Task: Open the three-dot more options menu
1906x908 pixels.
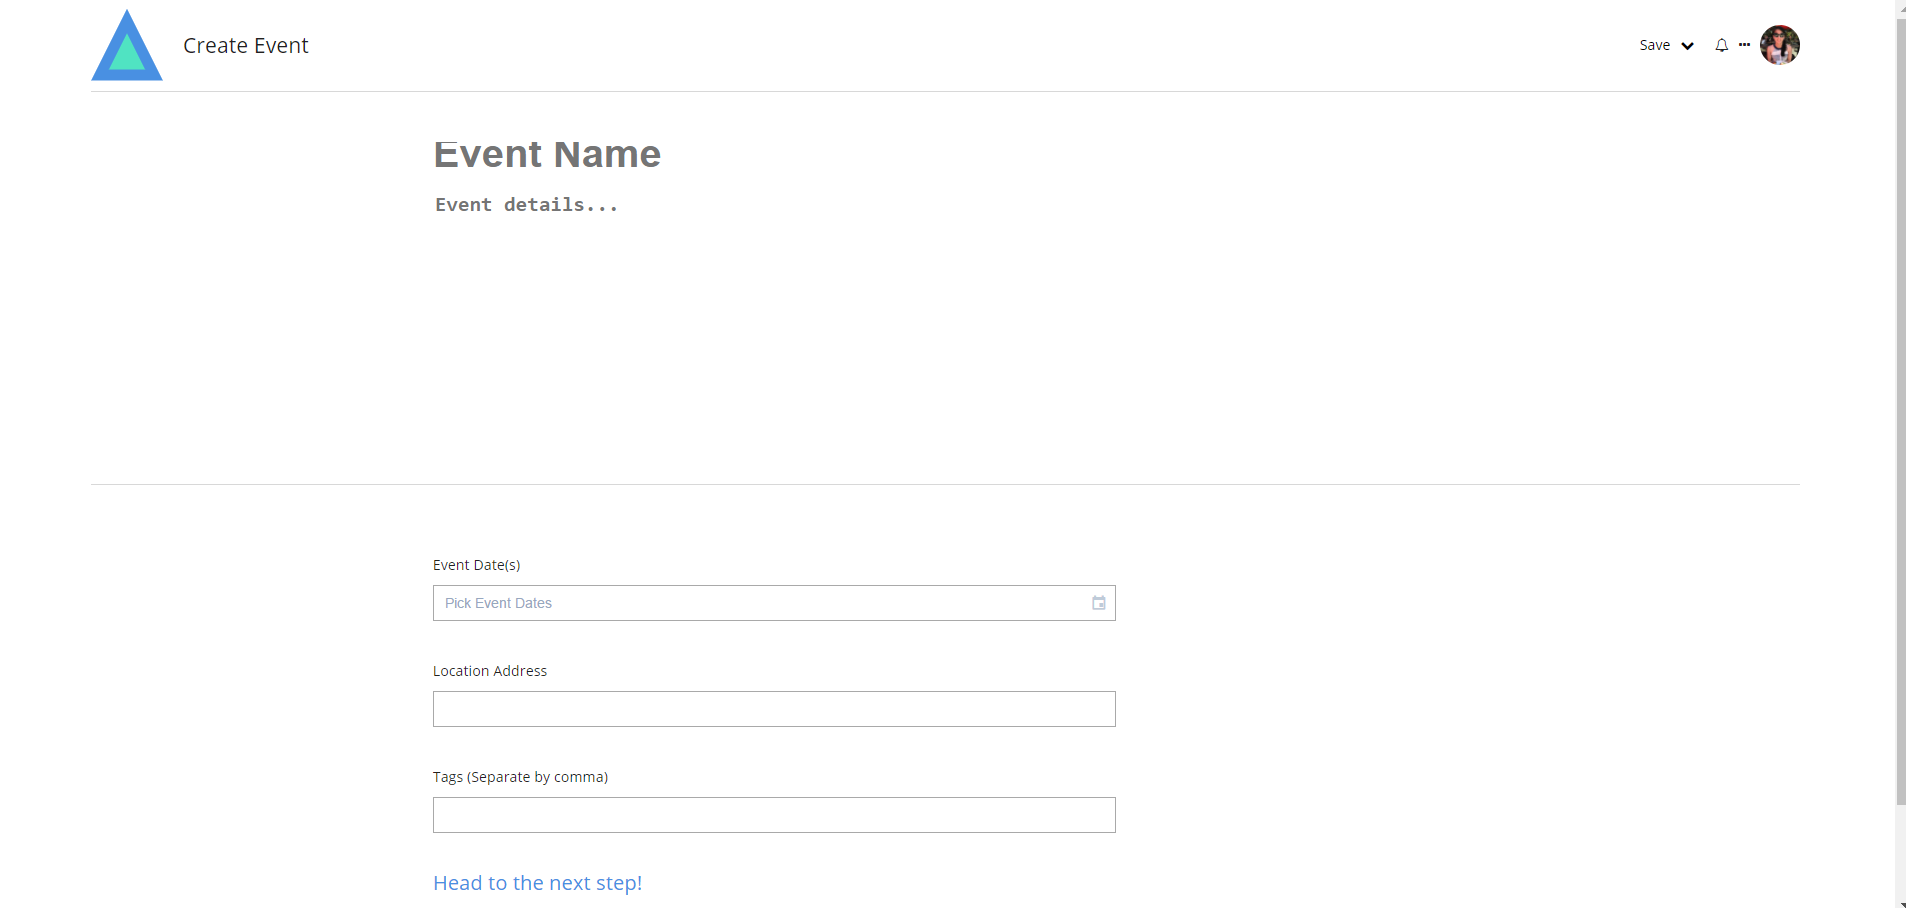Action: 1744,45
